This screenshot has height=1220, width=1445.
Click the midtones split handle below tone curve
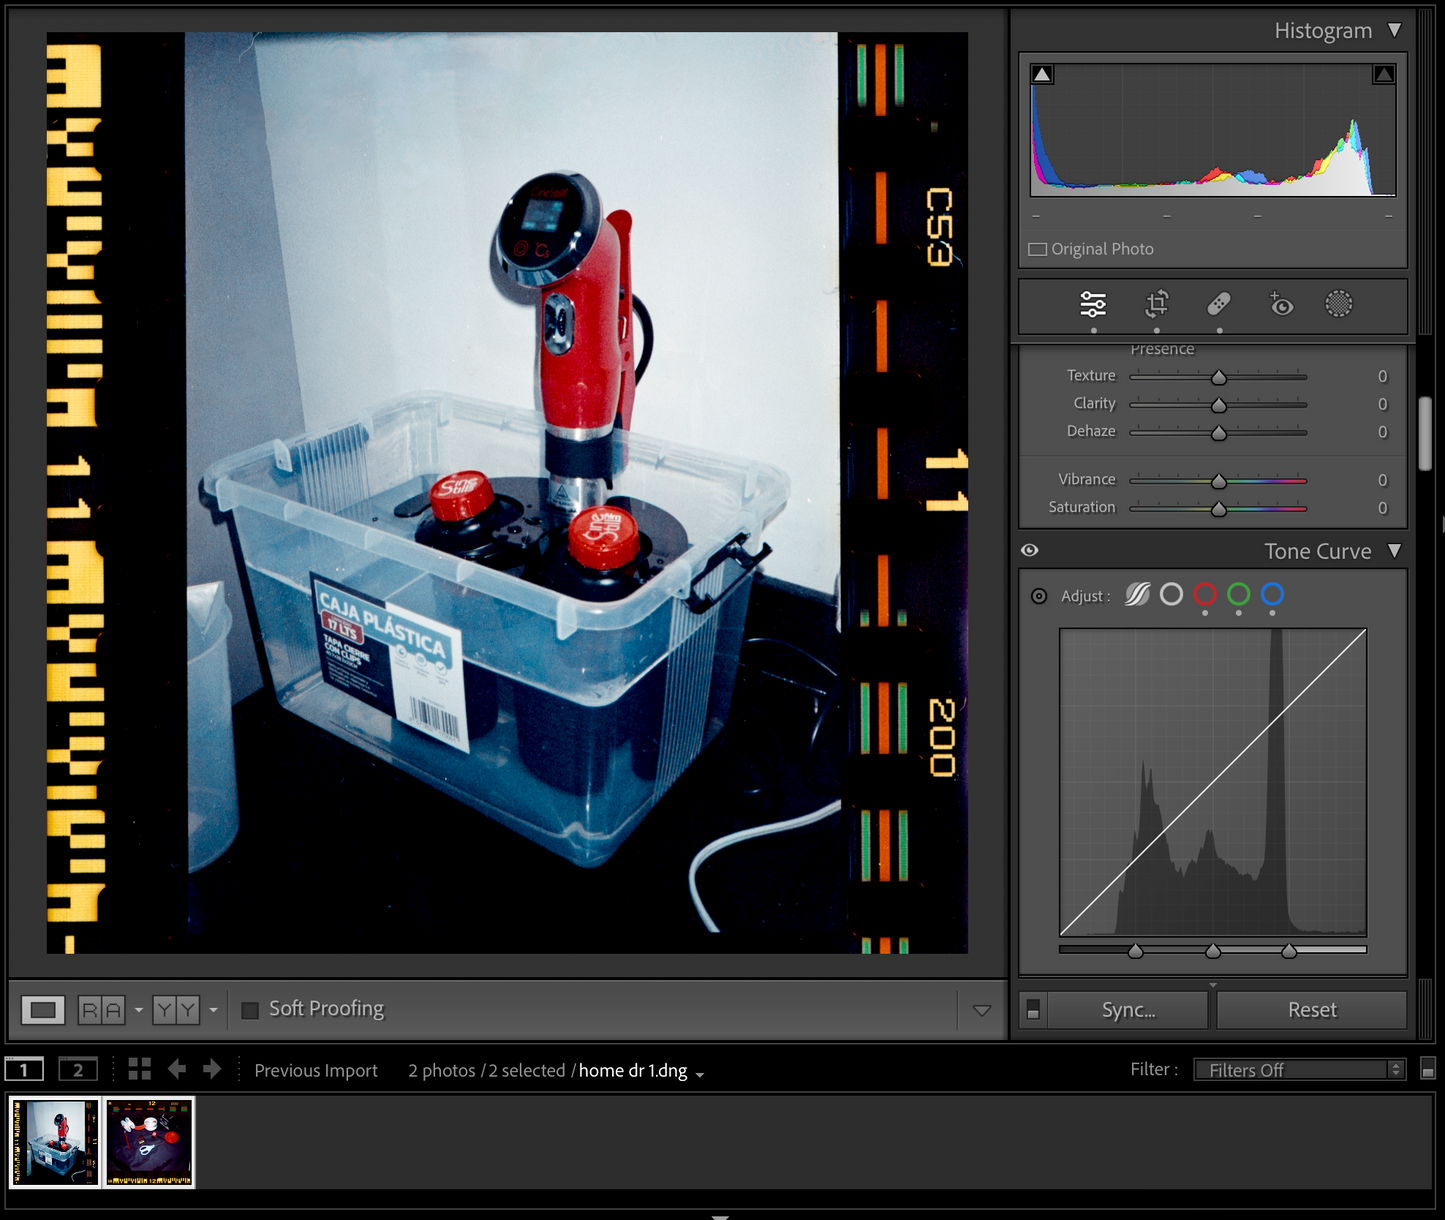click(x=1212, y=950)
